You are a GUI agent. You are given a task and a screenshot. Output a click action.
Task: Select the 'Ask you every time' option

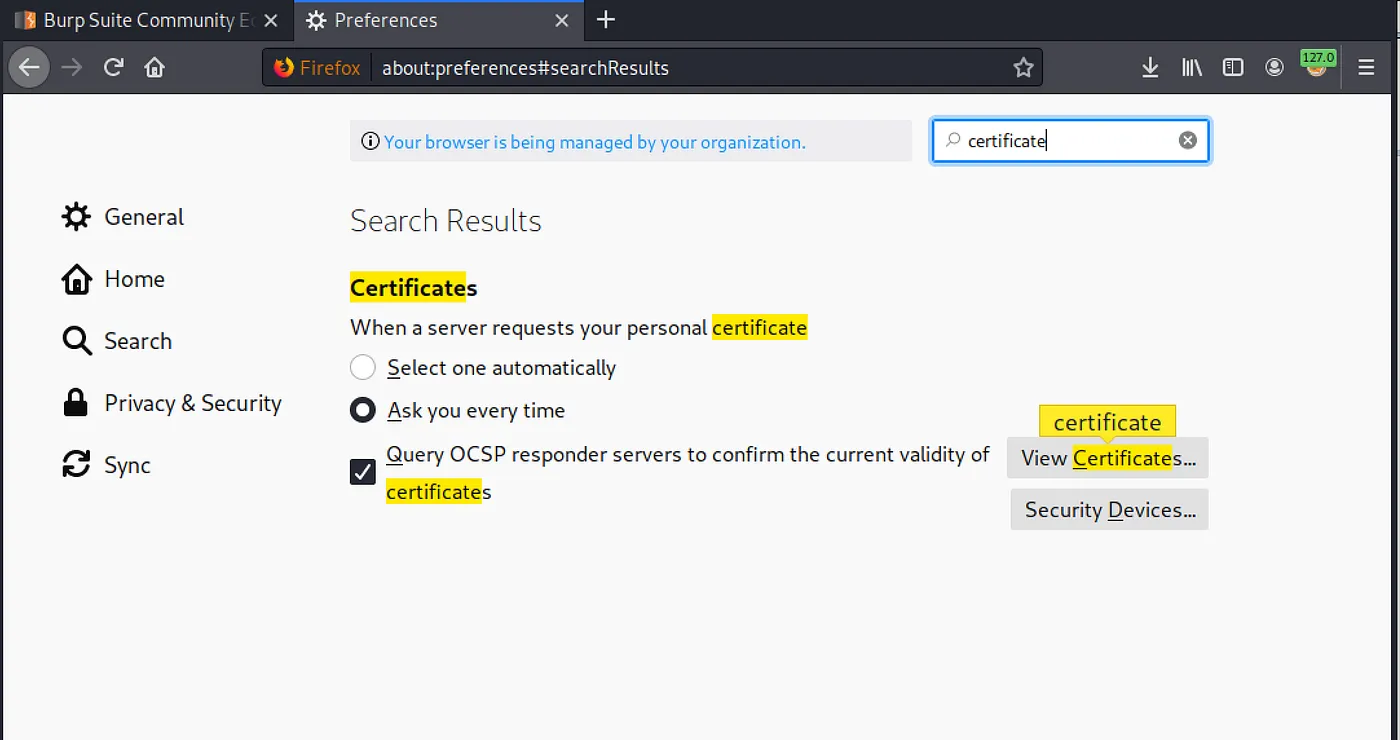[362, 410]
